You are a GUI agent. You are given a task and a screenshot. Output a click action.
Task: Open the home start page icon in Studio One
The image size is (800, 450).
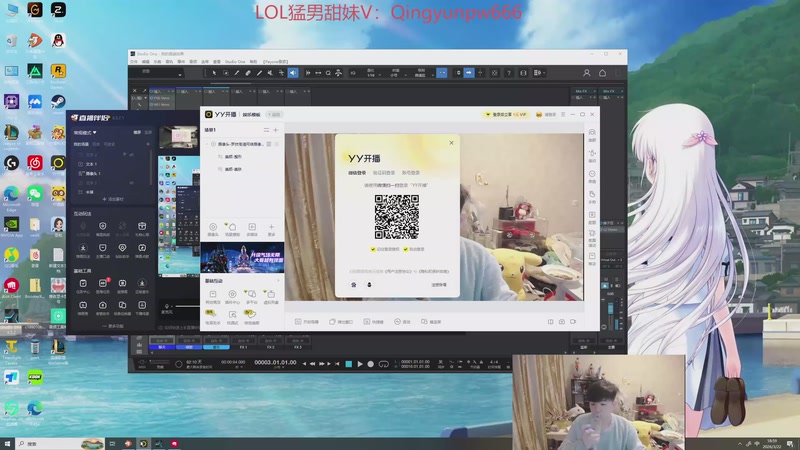[603, 73]
